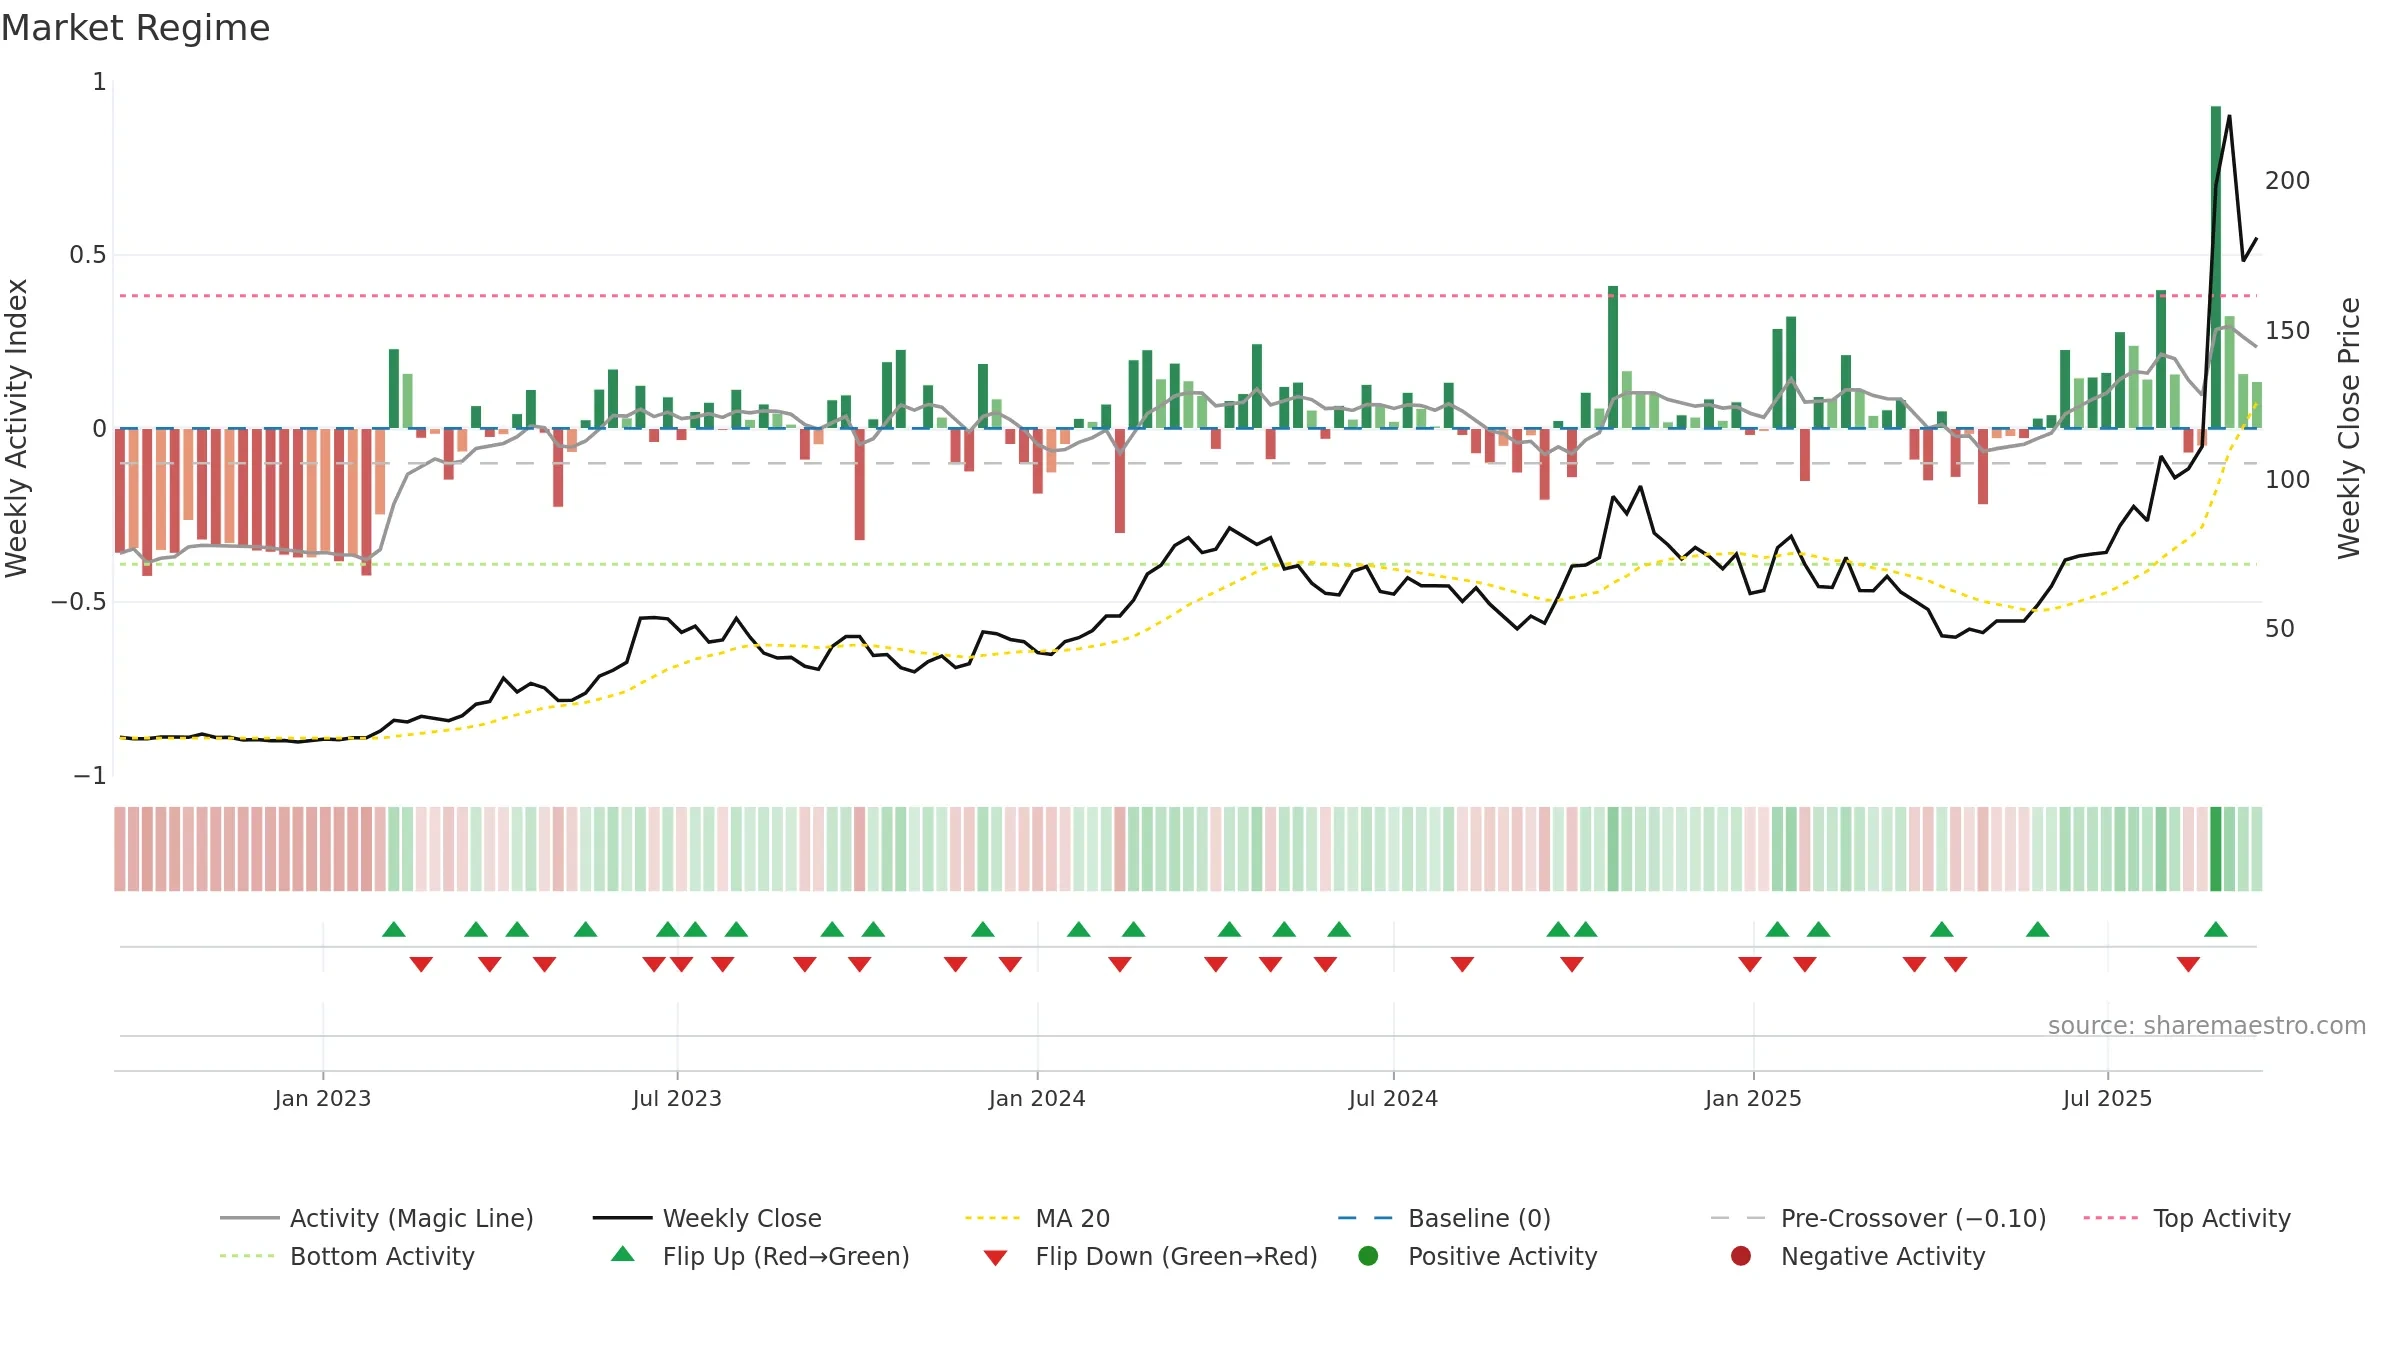Viewport: 2400px width, 1350px height.
Task: Click the peak of the Weekly Close line
Action: point(2229,117)
